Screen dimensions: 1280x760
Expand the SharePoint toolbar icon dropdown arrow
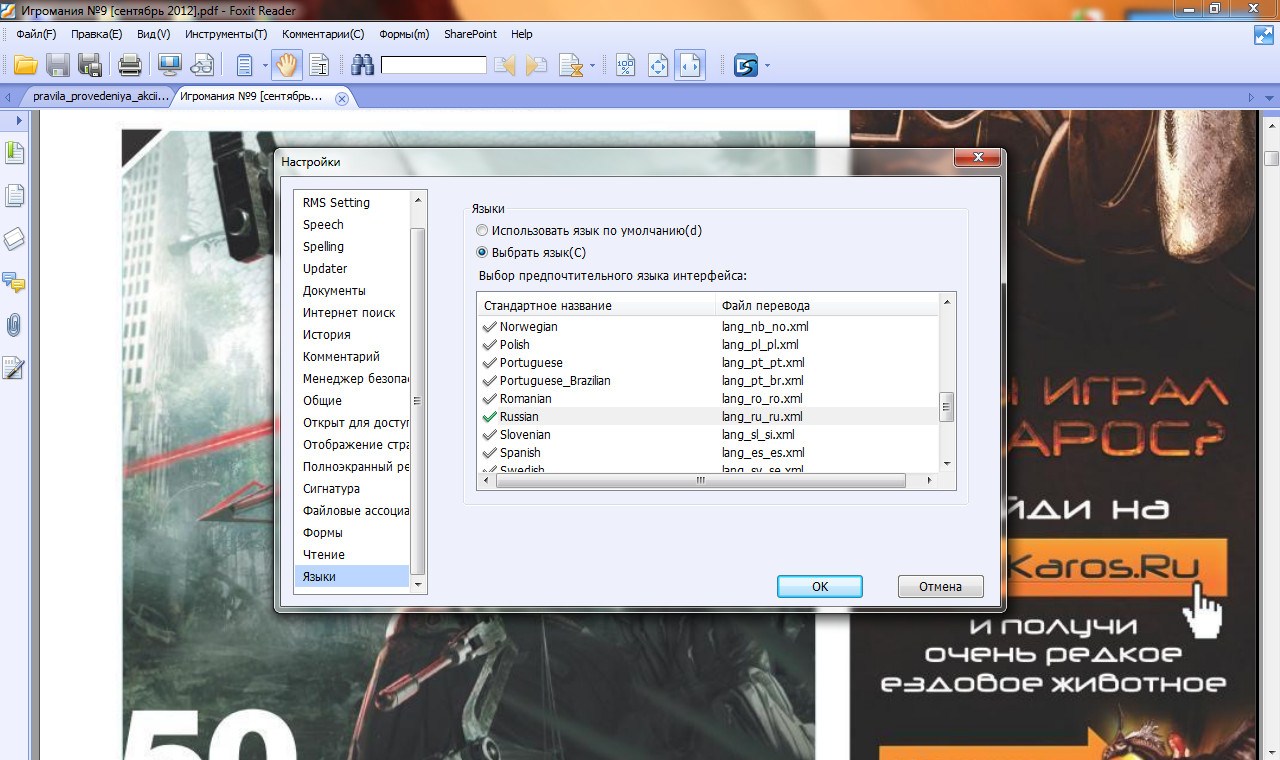click(767, 66)
